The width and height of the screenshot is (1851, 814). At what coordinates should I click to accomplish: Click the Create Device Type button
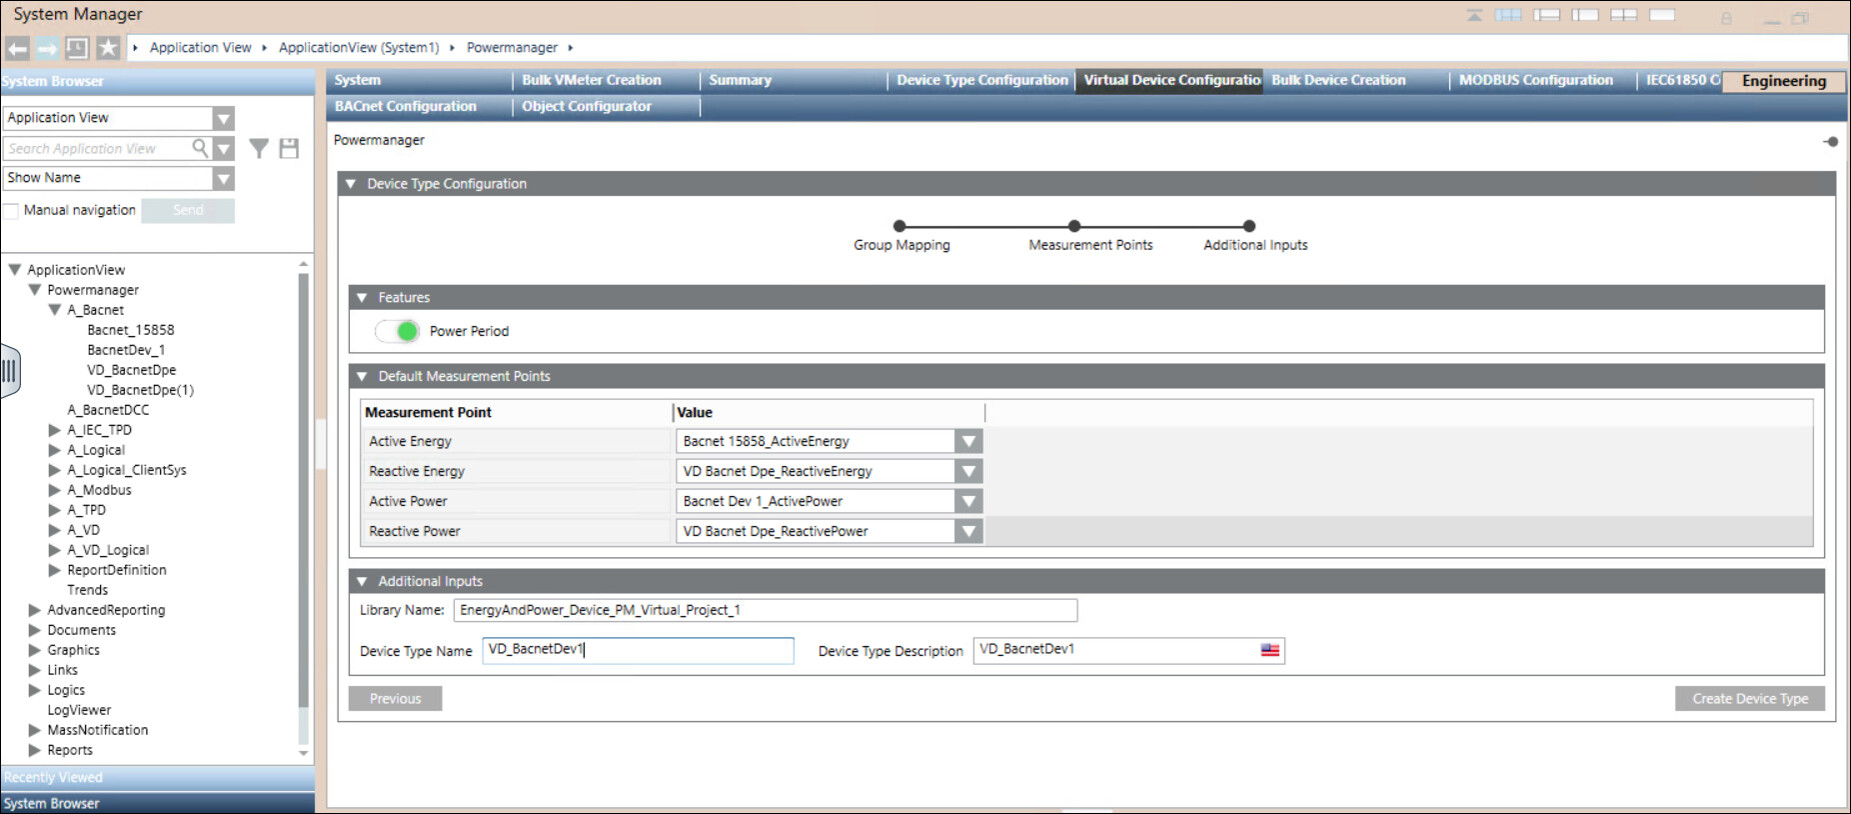click(1749, 699)
